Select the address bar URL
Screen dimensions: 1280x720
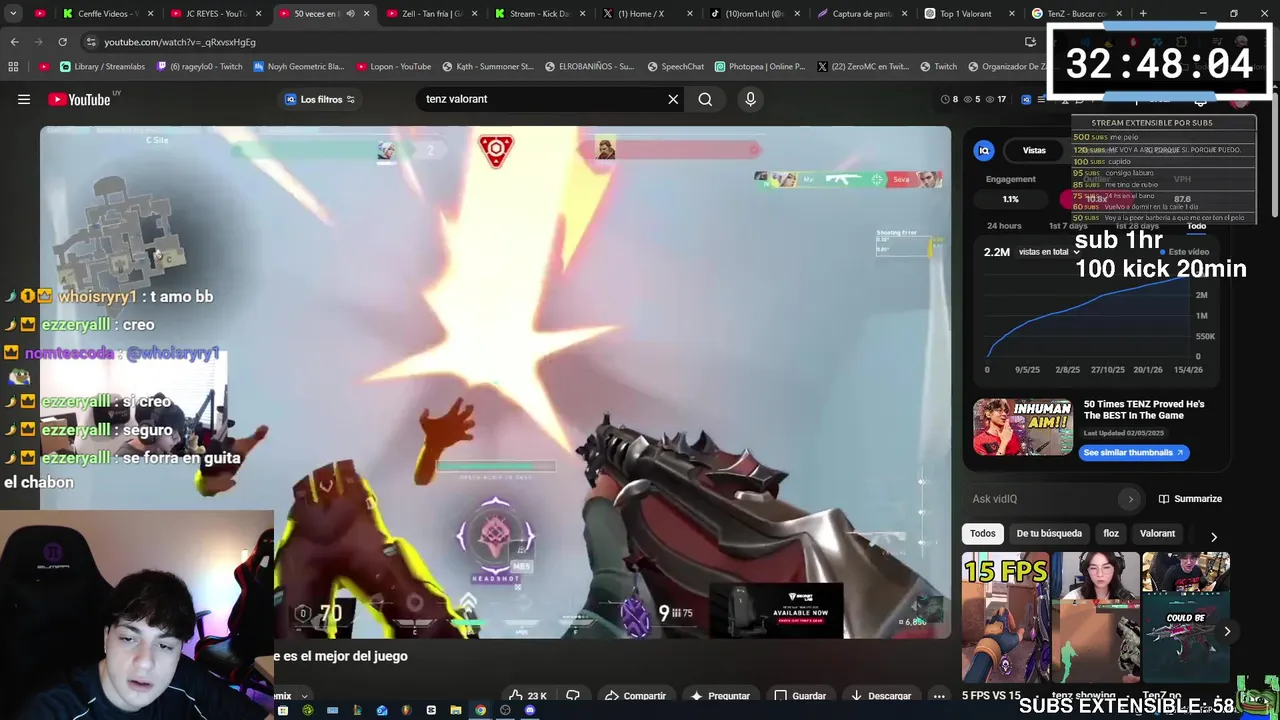180,42
